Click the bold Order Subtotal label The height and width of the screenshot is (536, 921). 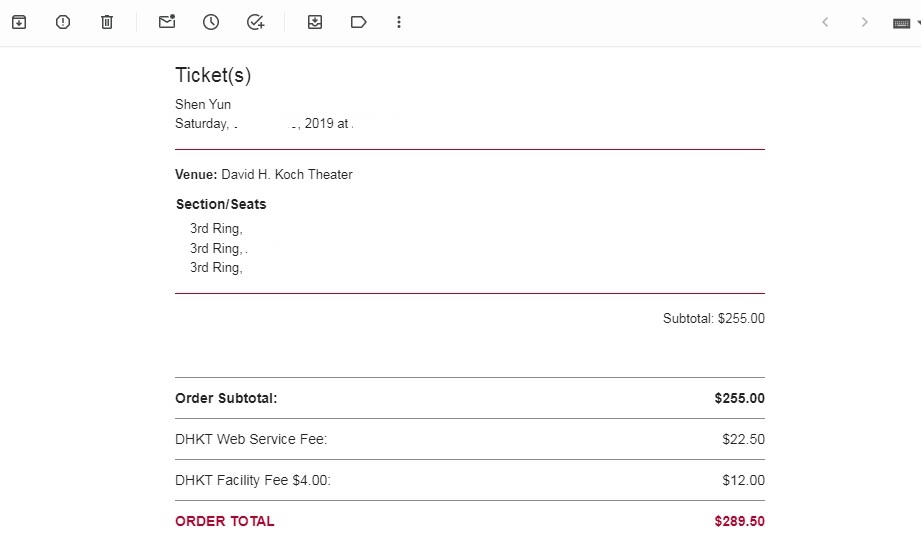coord(226,398)
